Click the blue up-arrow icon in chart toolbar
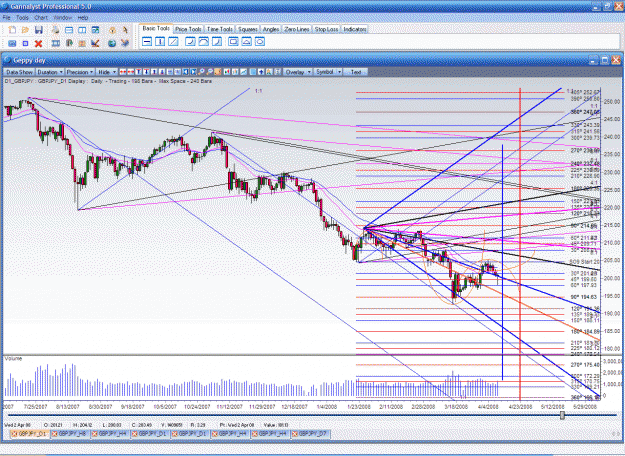625x456 pixels. (x=261, y=72)
